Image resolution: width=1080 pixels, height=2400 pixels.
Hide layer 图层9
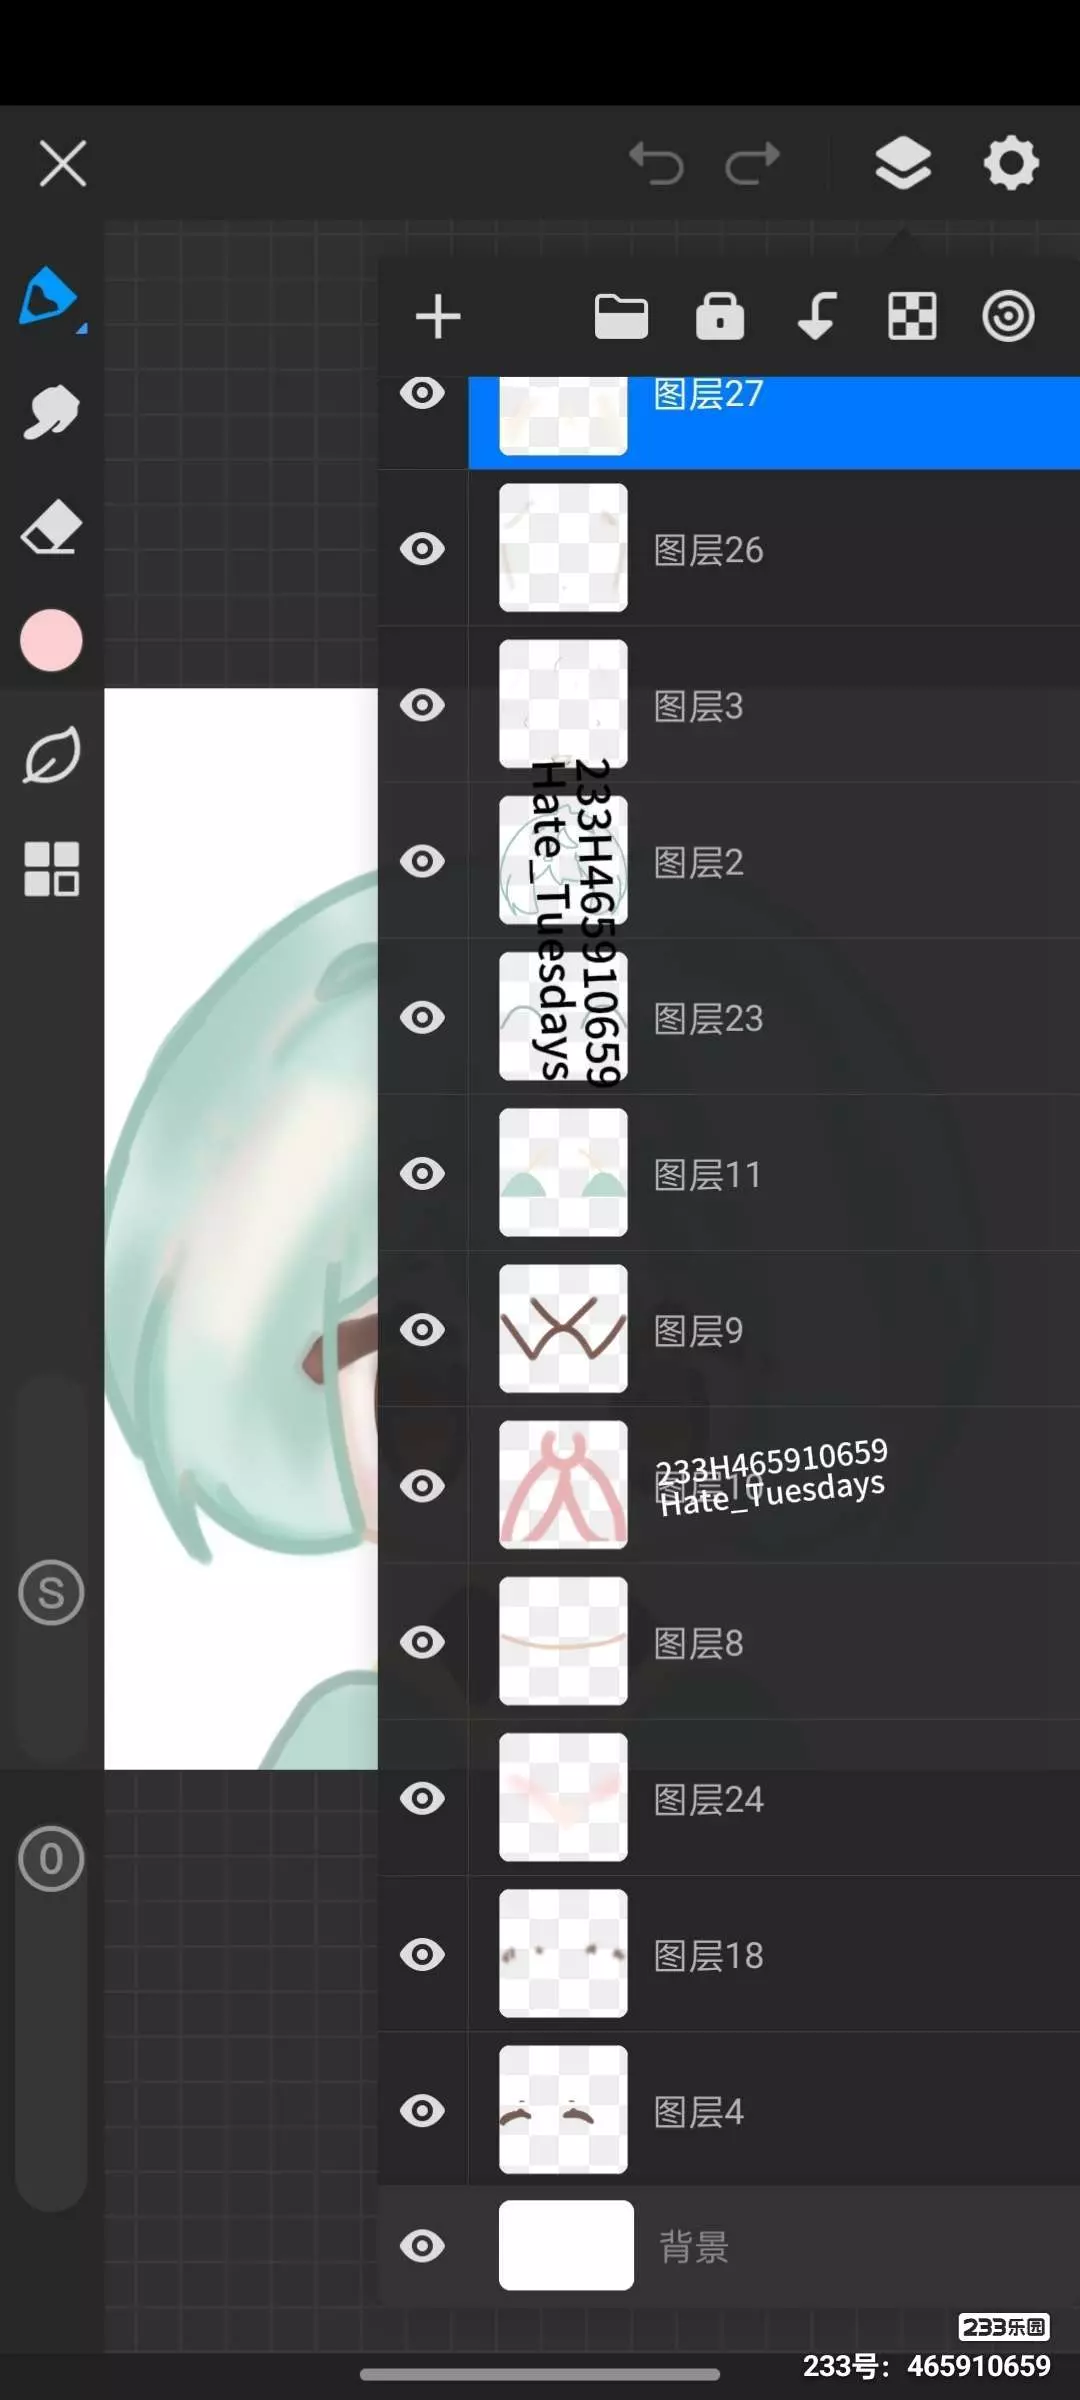pyautogui.click(x=422, y=1330)
